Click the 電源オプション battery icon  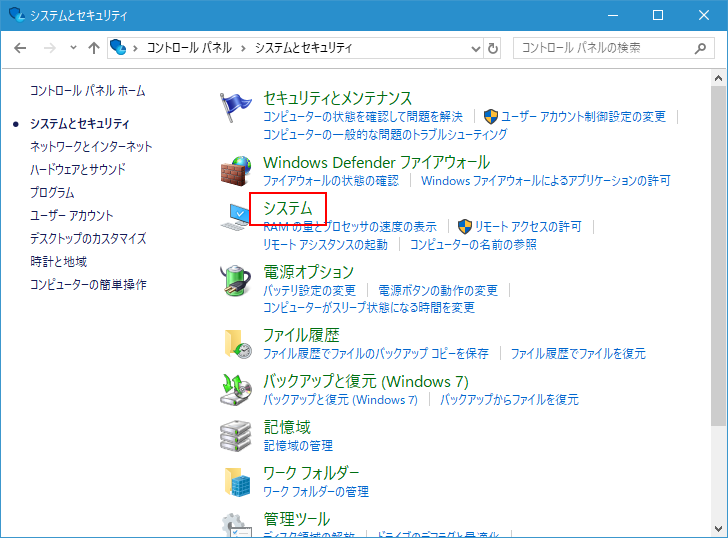click(x=236, y=280)
